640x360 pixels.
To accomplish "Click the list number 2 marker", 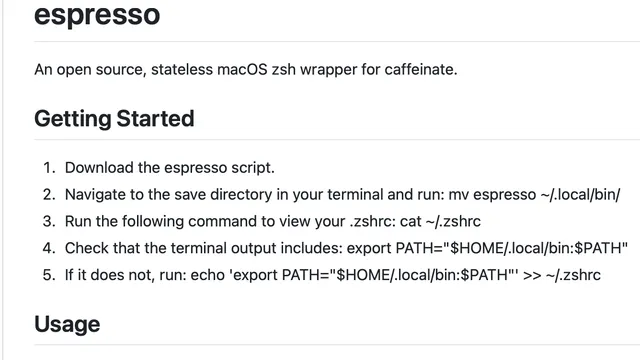I will 49,195.
